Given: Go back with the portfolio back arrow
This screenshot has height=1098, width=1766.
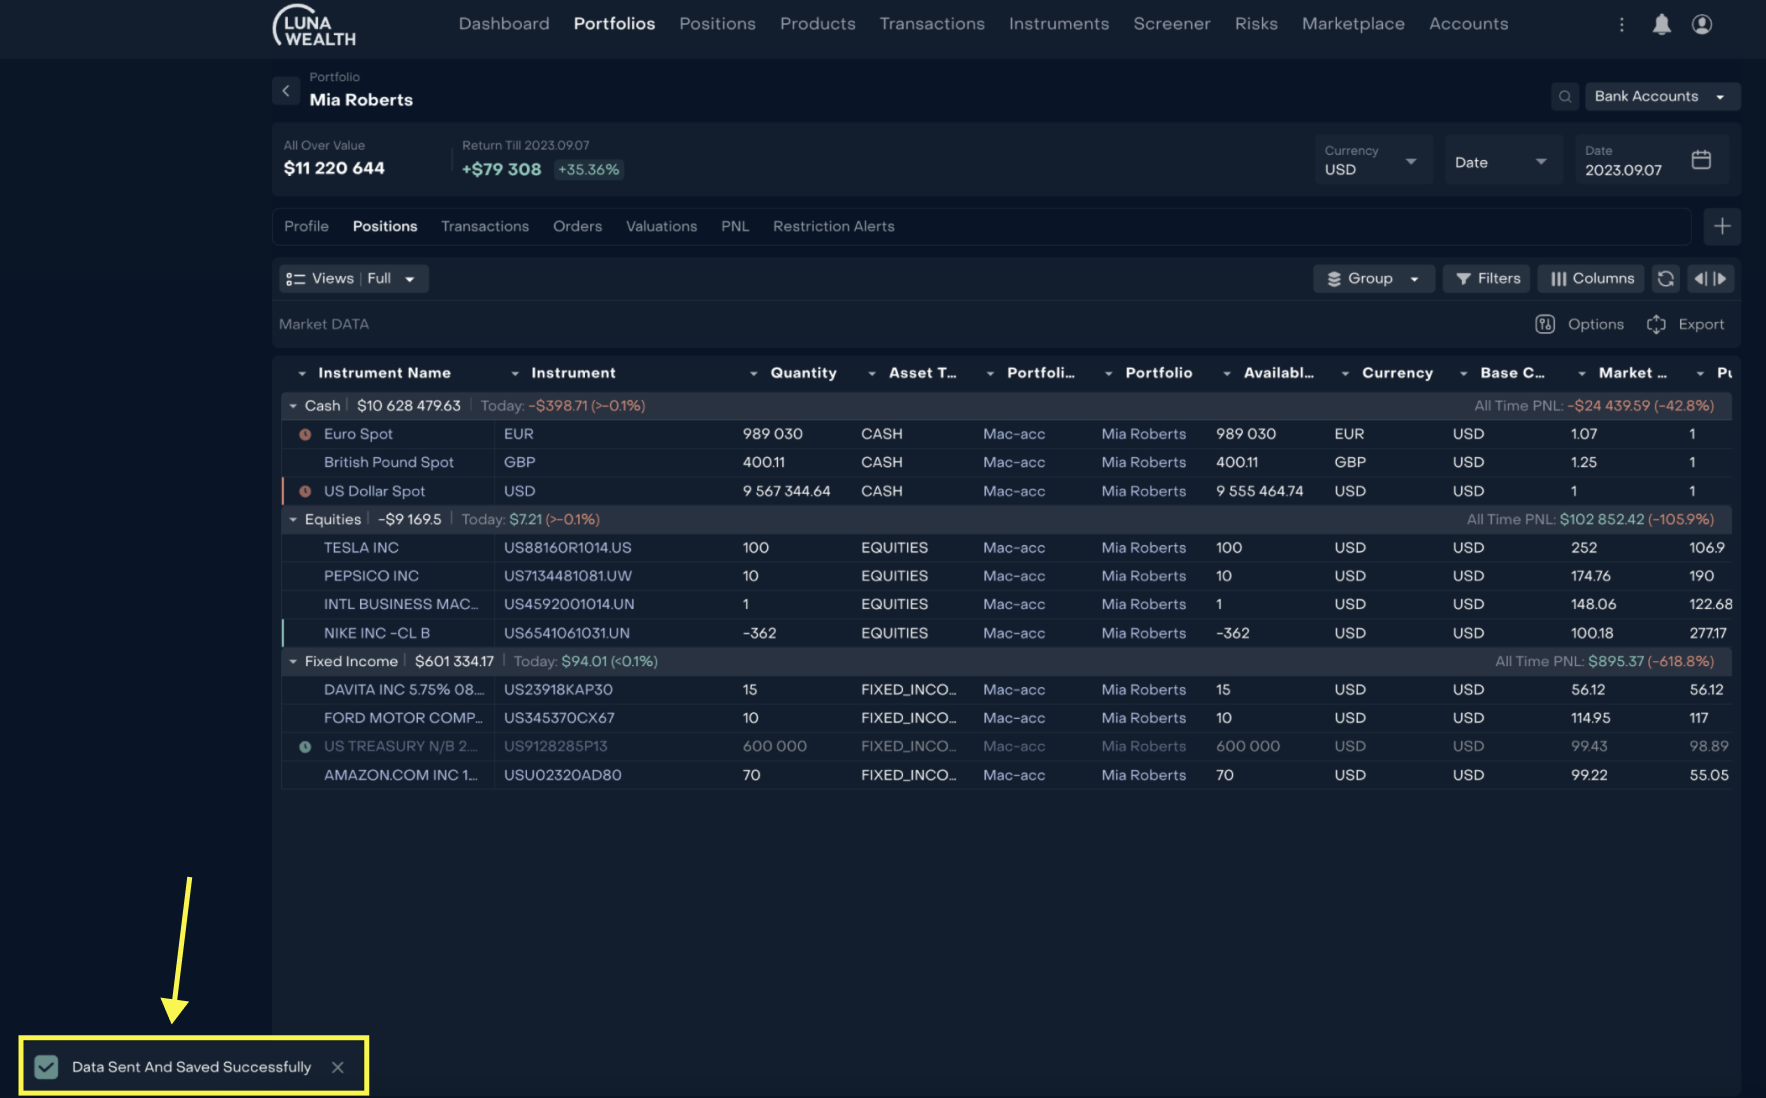Looking at the screenshot, I should click(286, 90).
